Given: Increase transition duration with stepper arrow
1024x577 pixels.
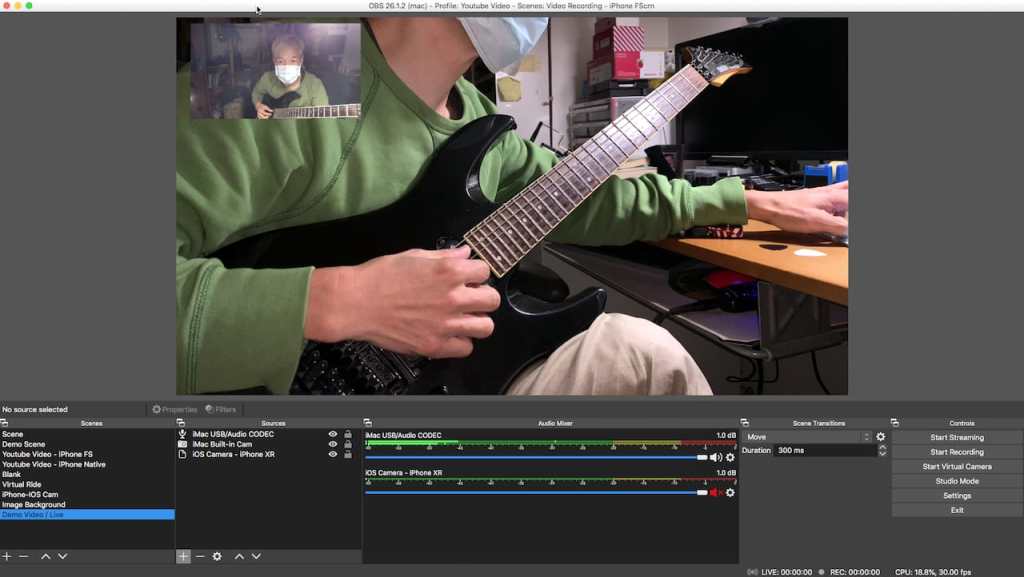Looking at the screenshot, I should point(882,447).
